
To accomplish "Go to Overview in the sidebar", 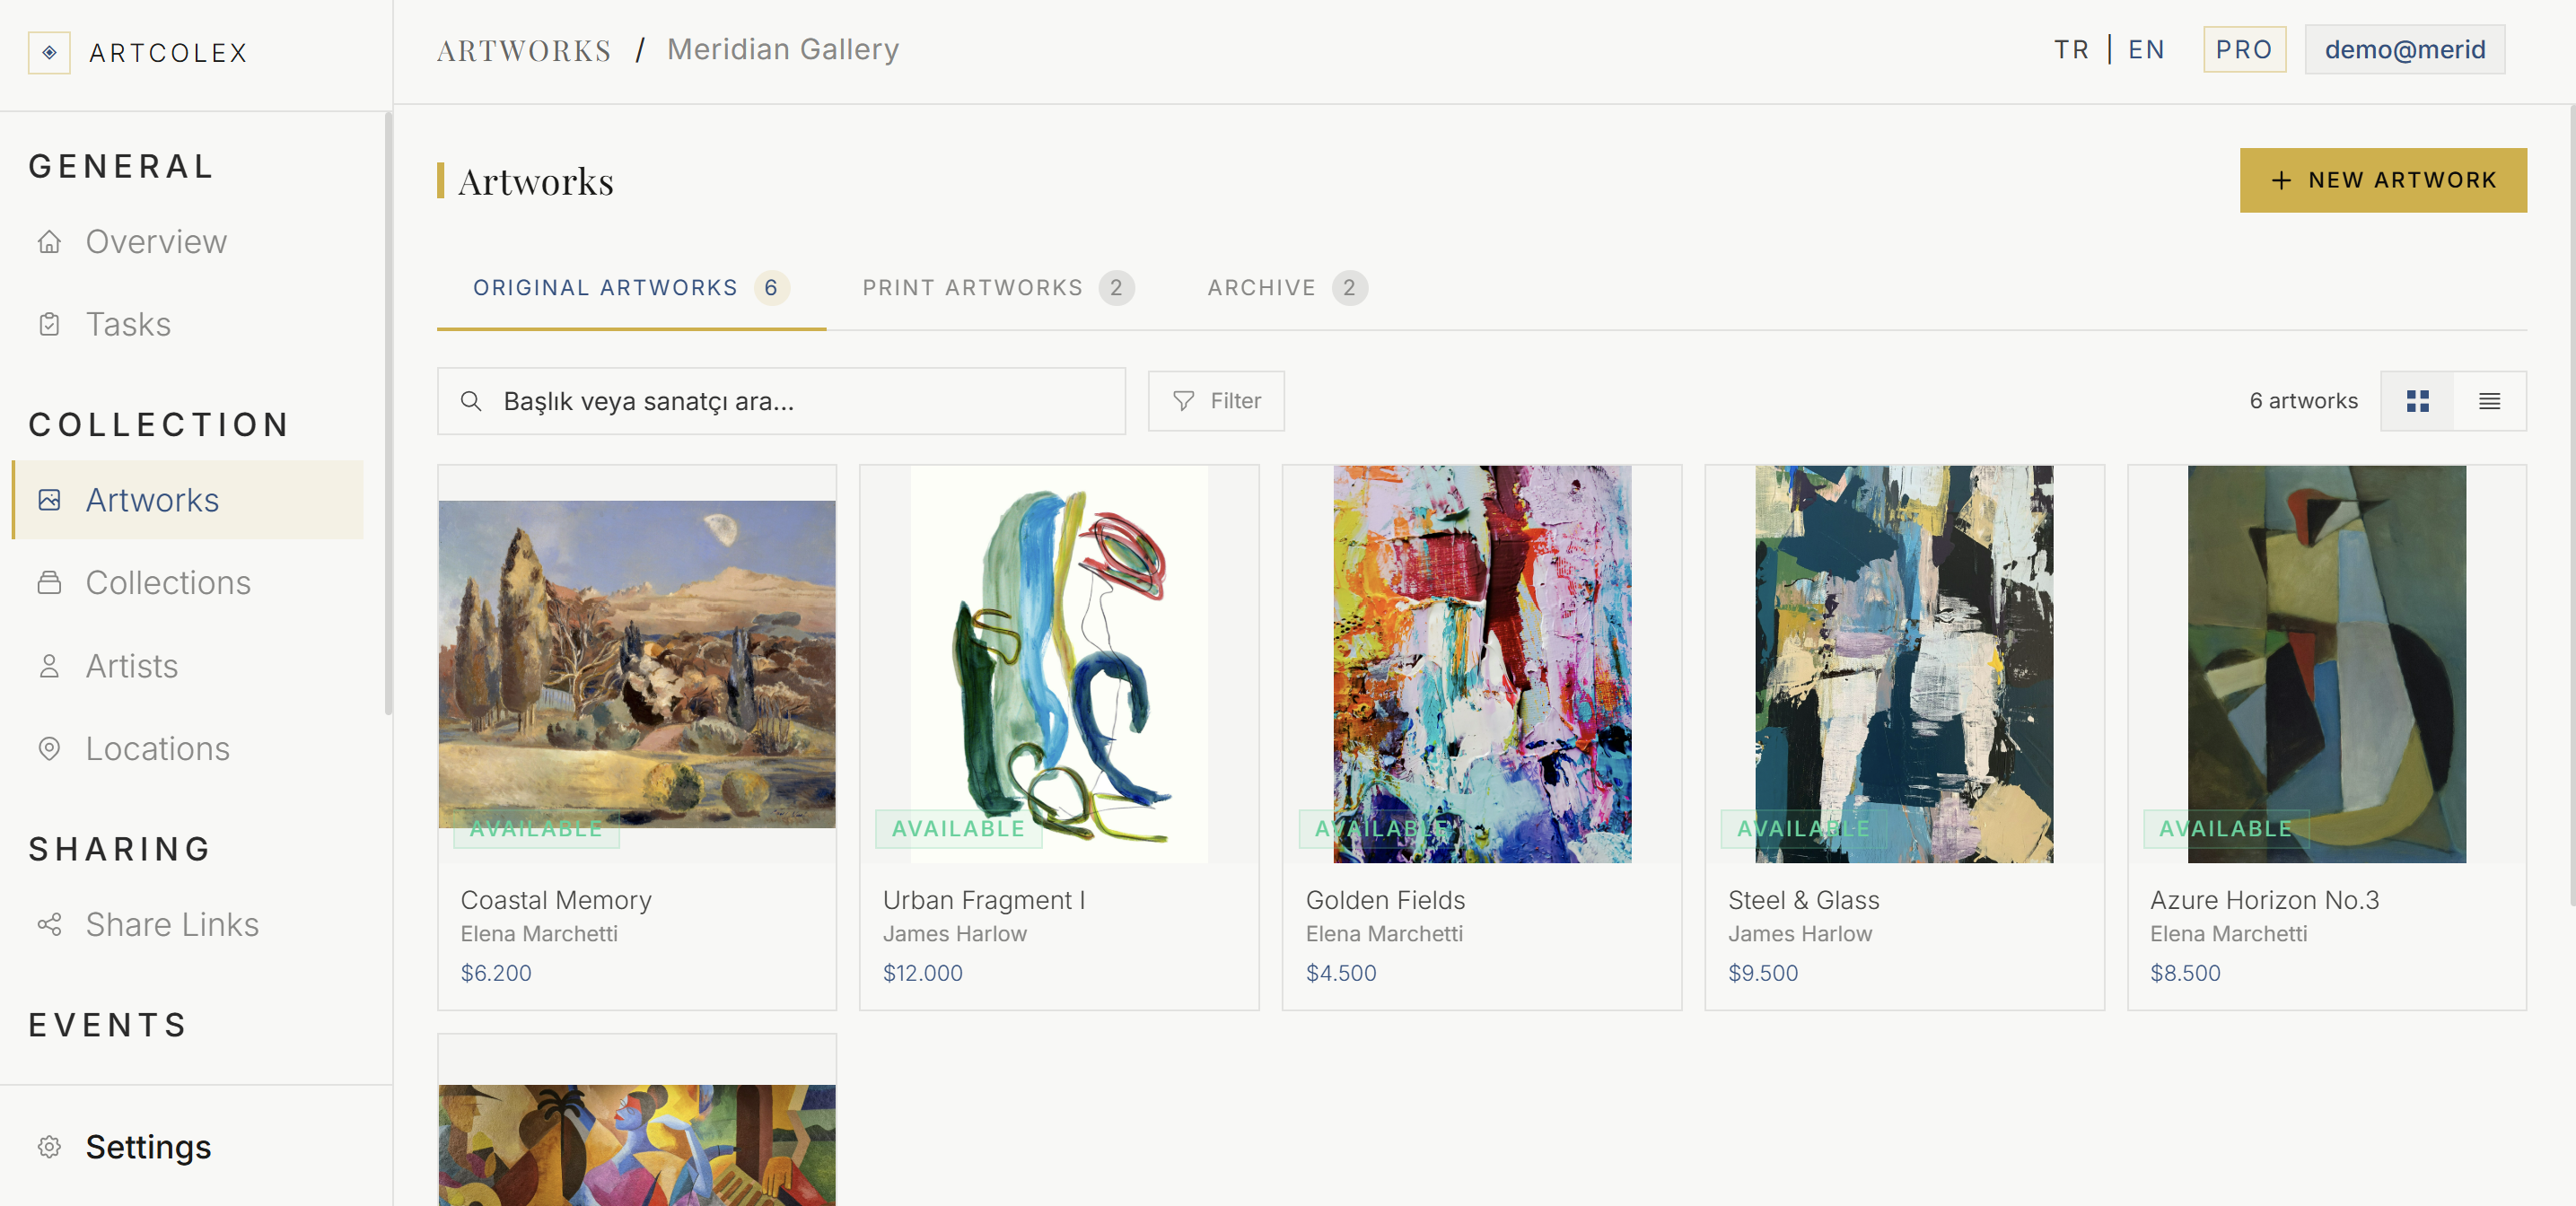I will pyautogui.click(x=188, y=242).
